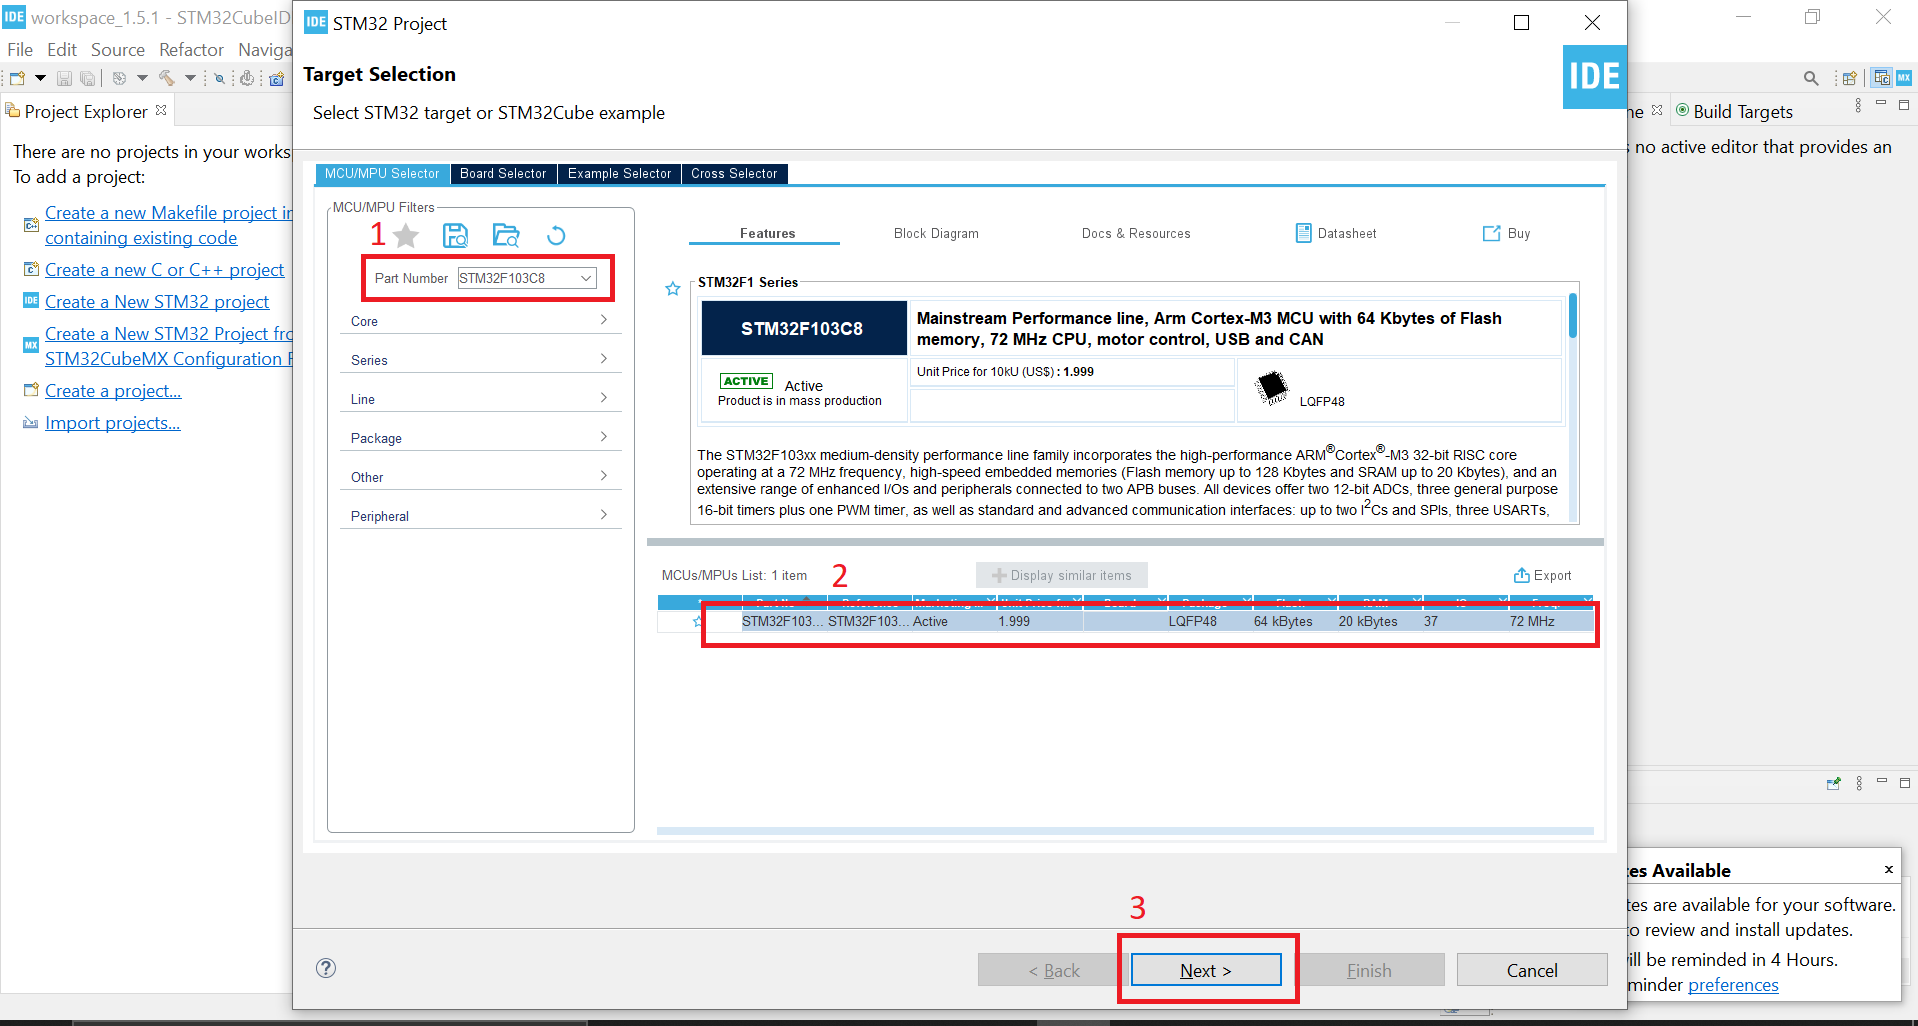Open the Part Number combo box dropdown

tap(586, 278)
